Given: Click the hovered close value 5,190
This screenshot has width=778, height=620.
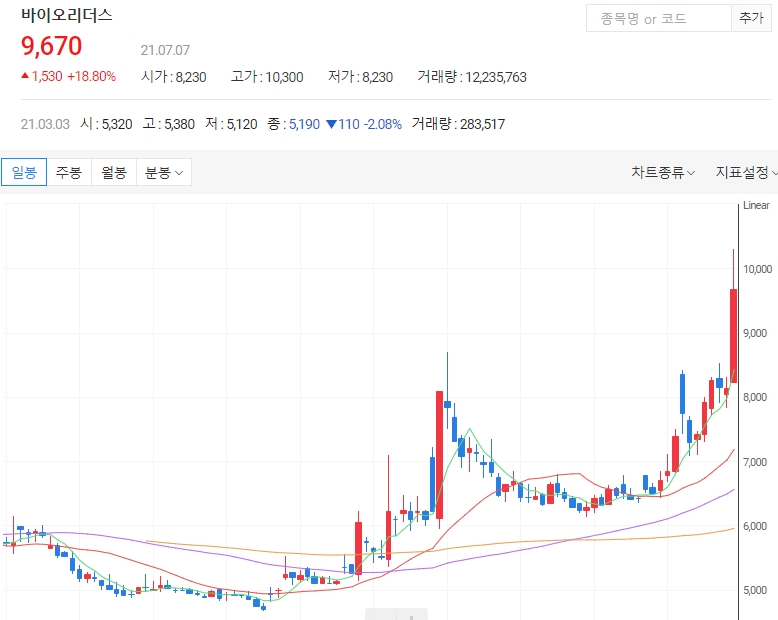Looking at the screenshot, I should point(305,124).
